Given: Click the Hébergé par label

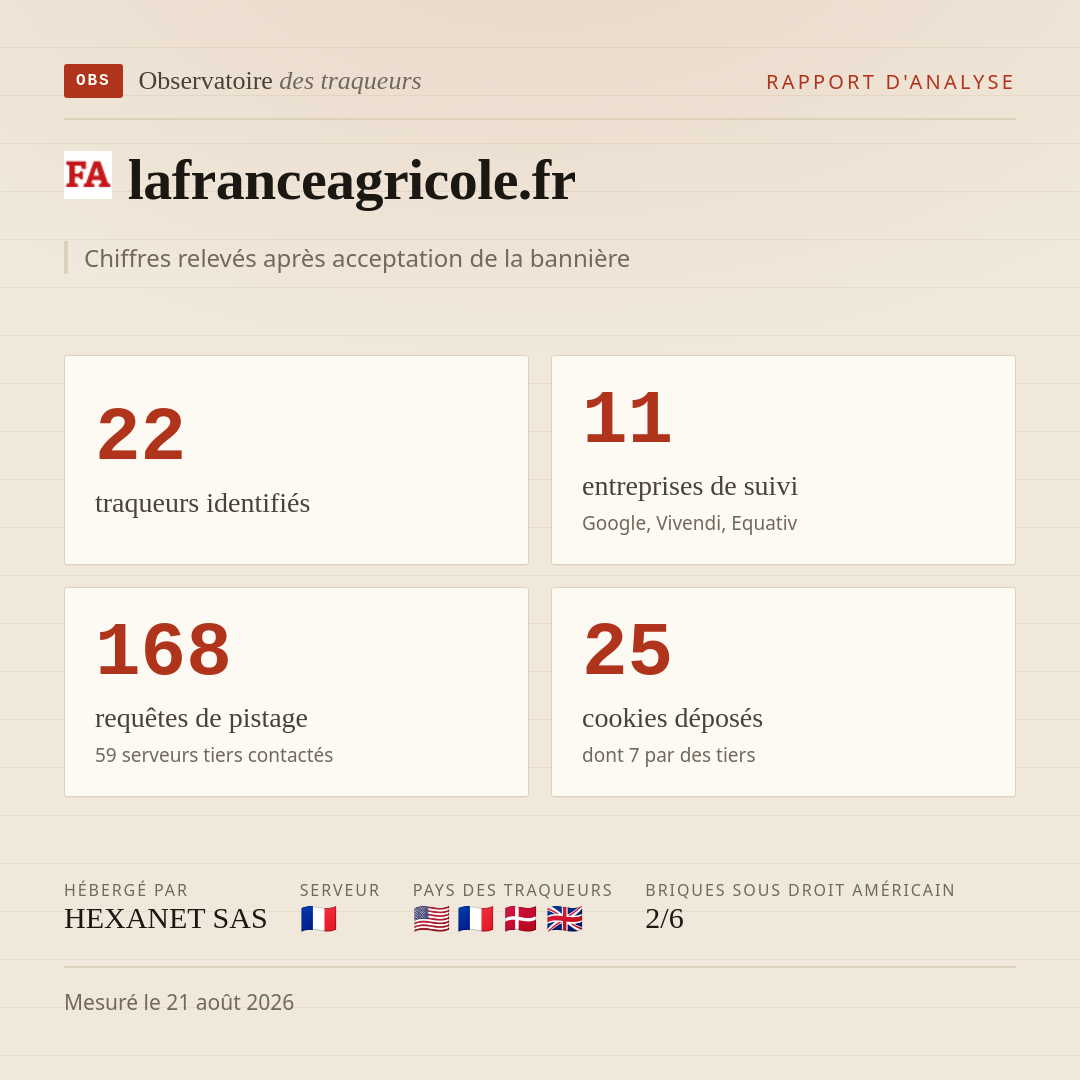Looking at the screenshot, I should pyautogui.click(x=126, y=890).
